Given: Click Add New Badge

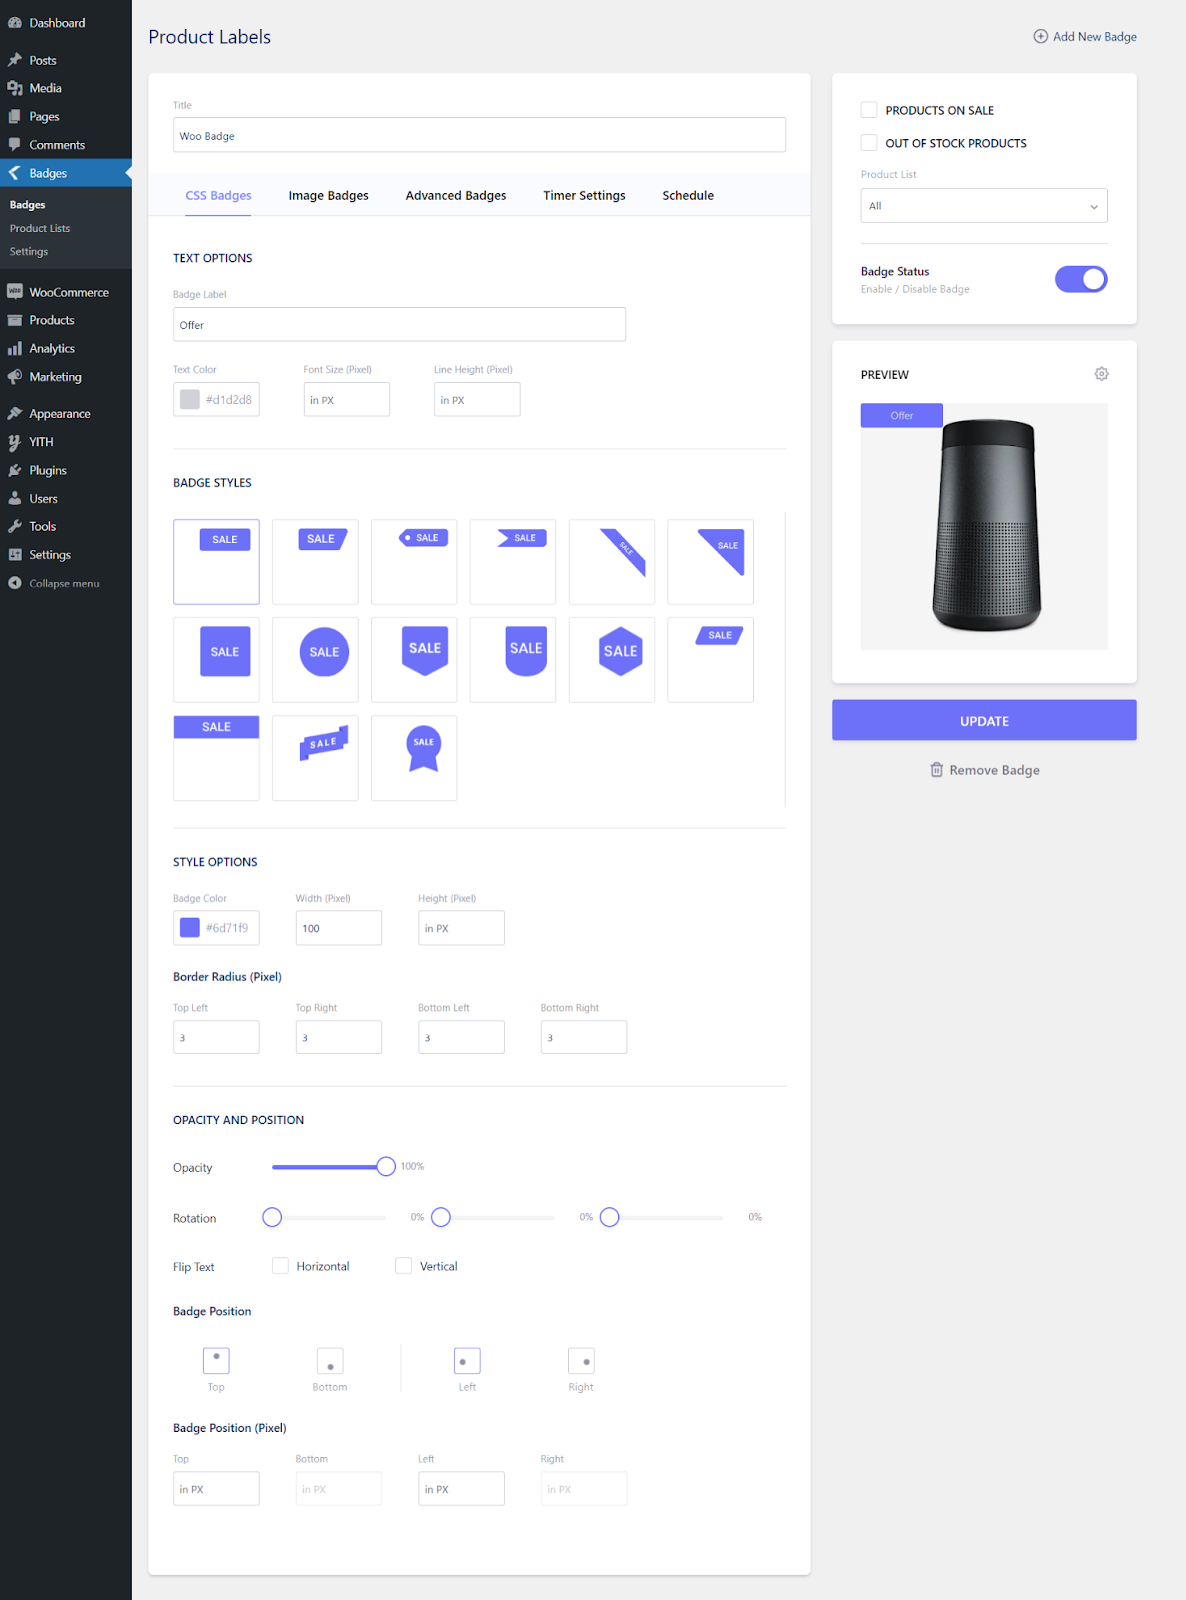Looking at the screenshot, I should coord(1085,37).
